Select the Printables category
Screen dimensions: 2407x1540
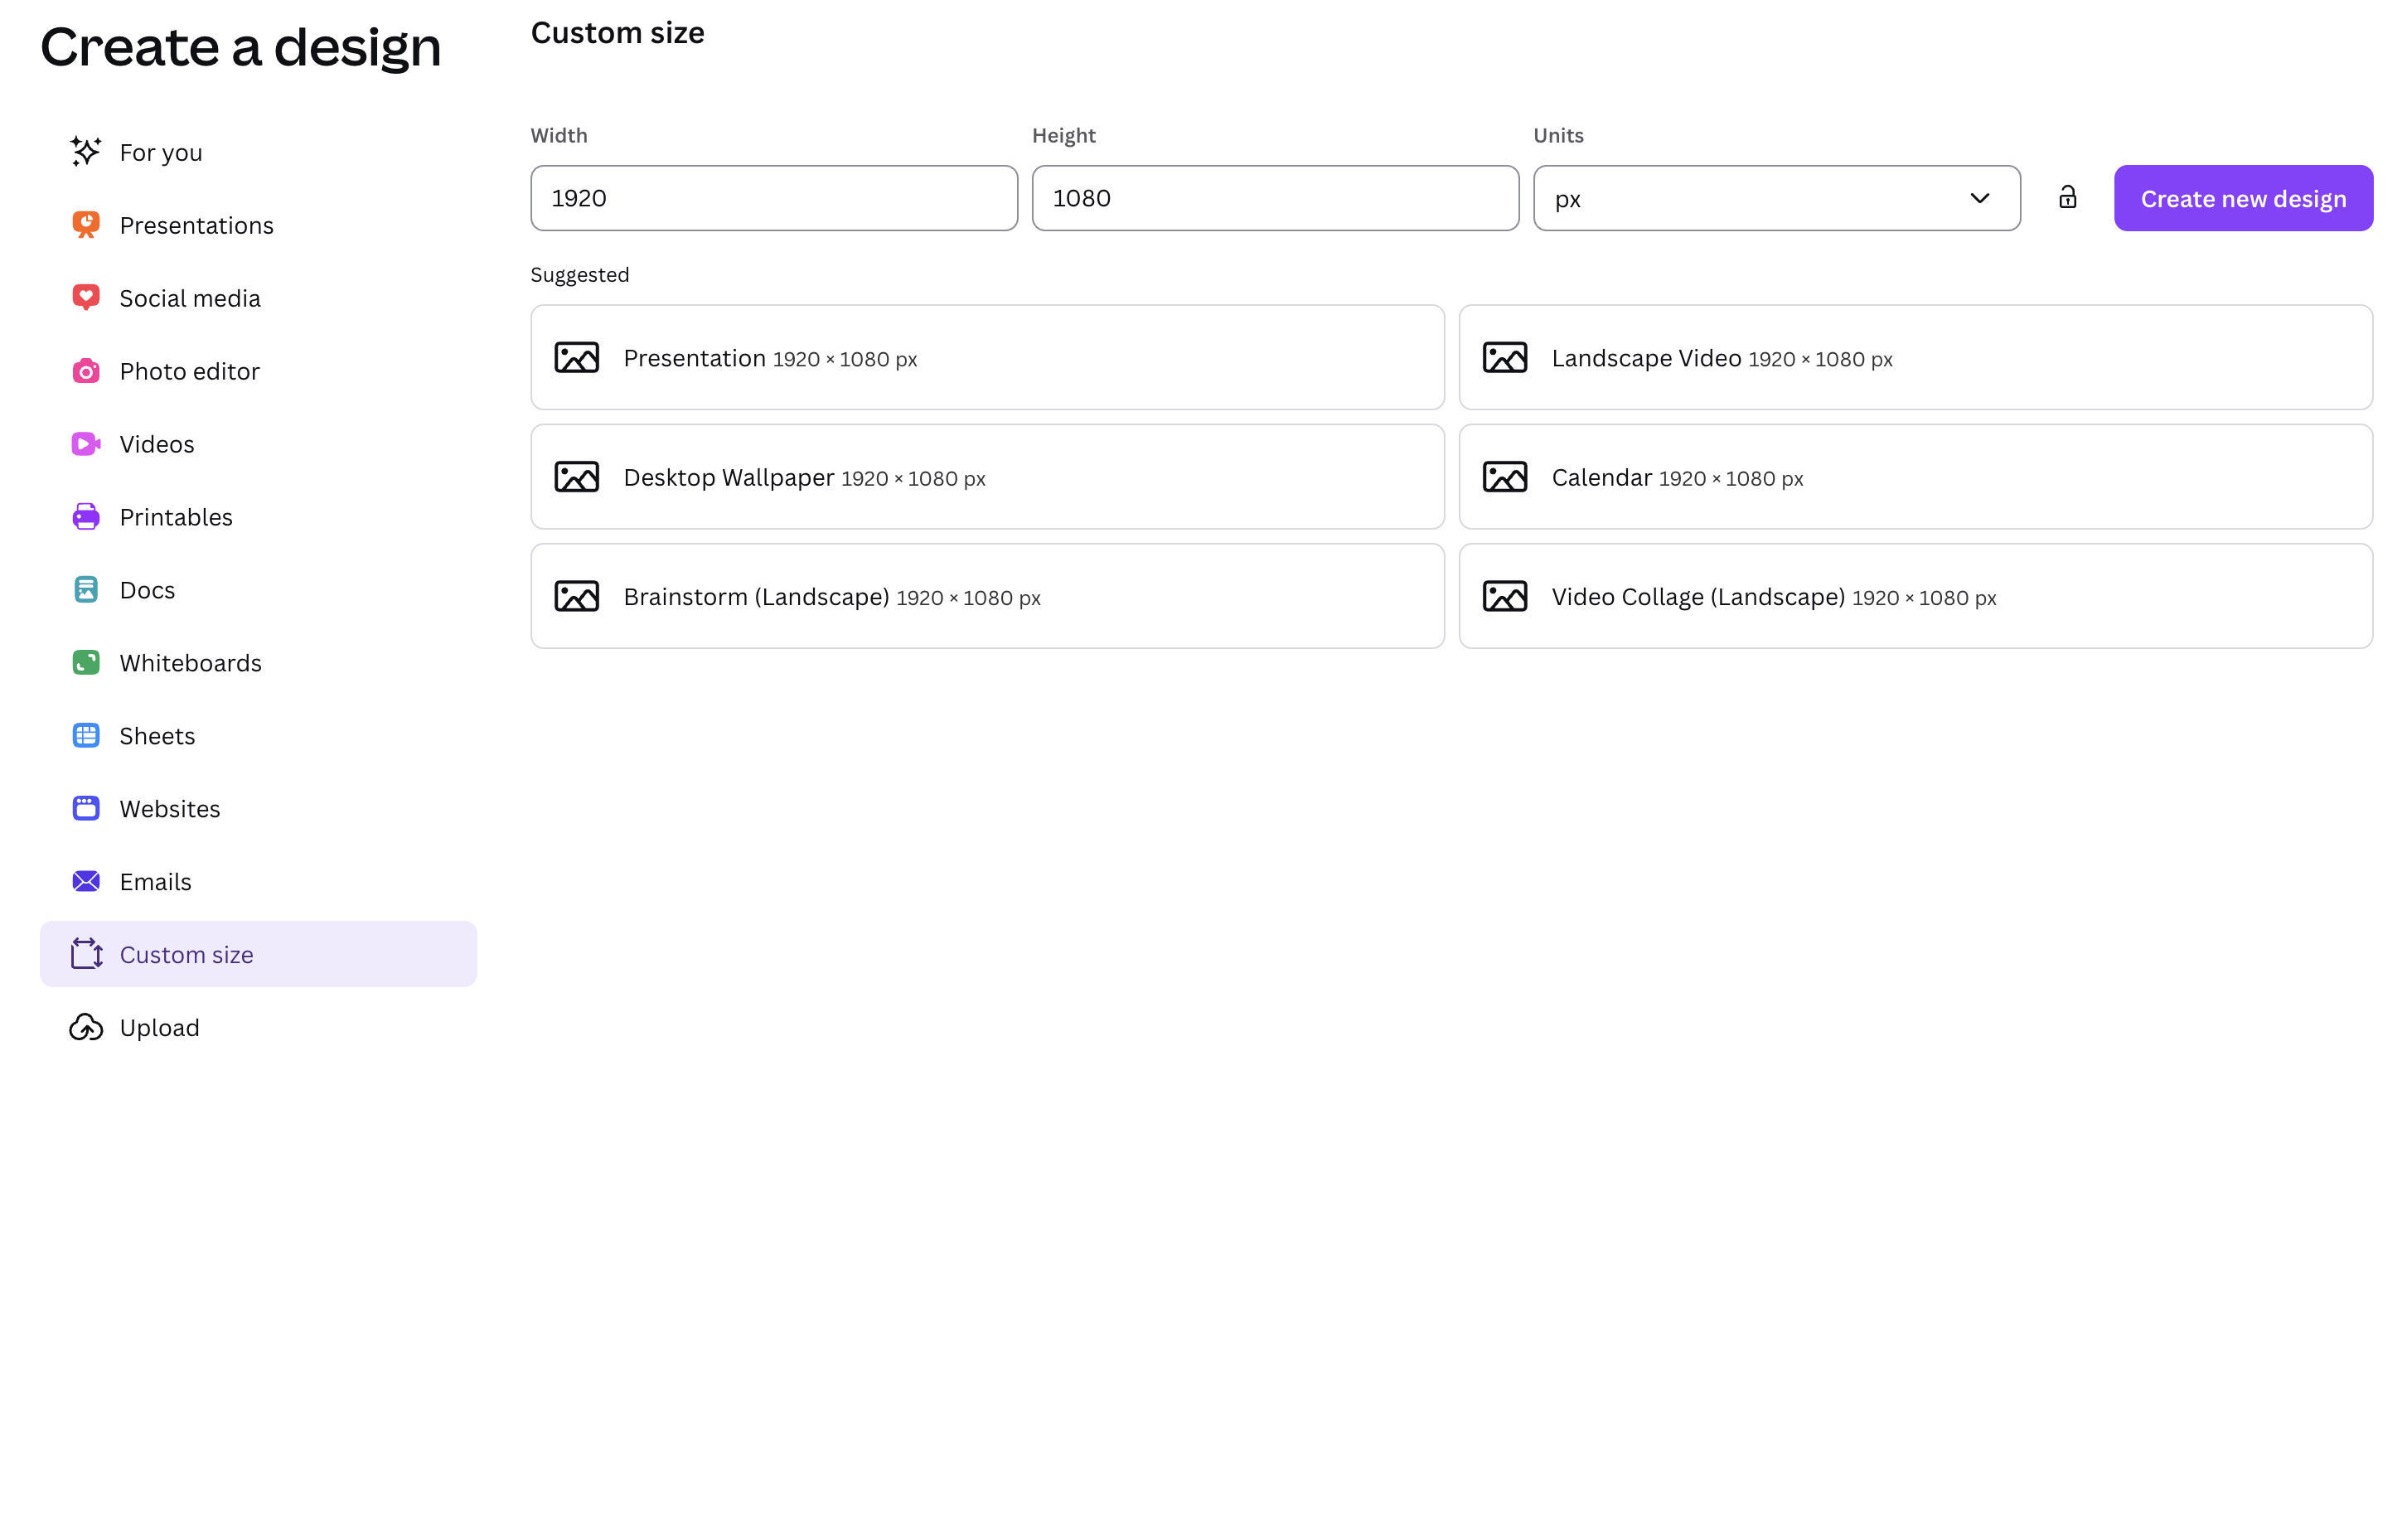258,517
